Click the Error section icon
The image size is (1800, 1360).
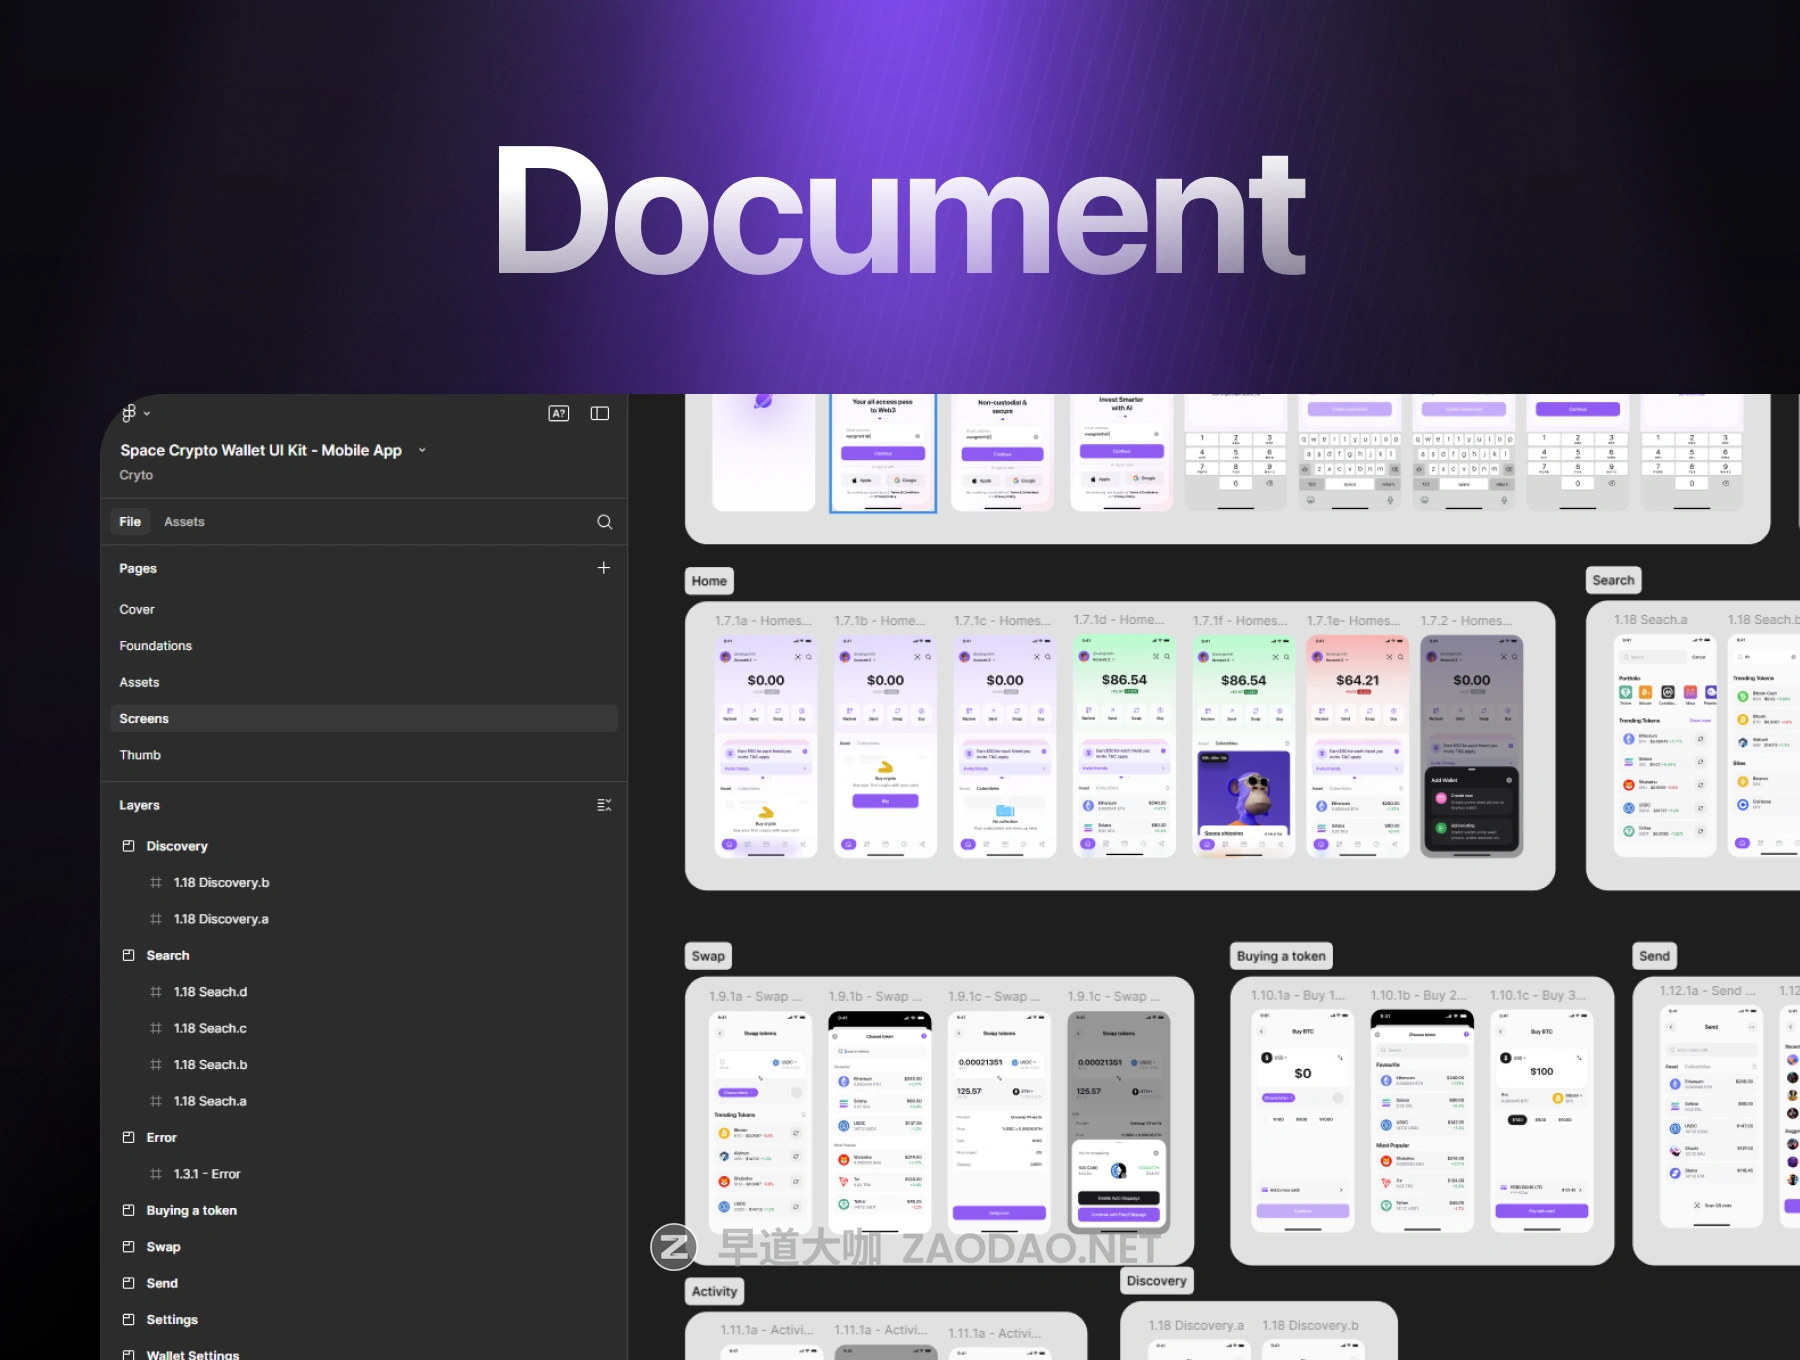coord(128,1137)
